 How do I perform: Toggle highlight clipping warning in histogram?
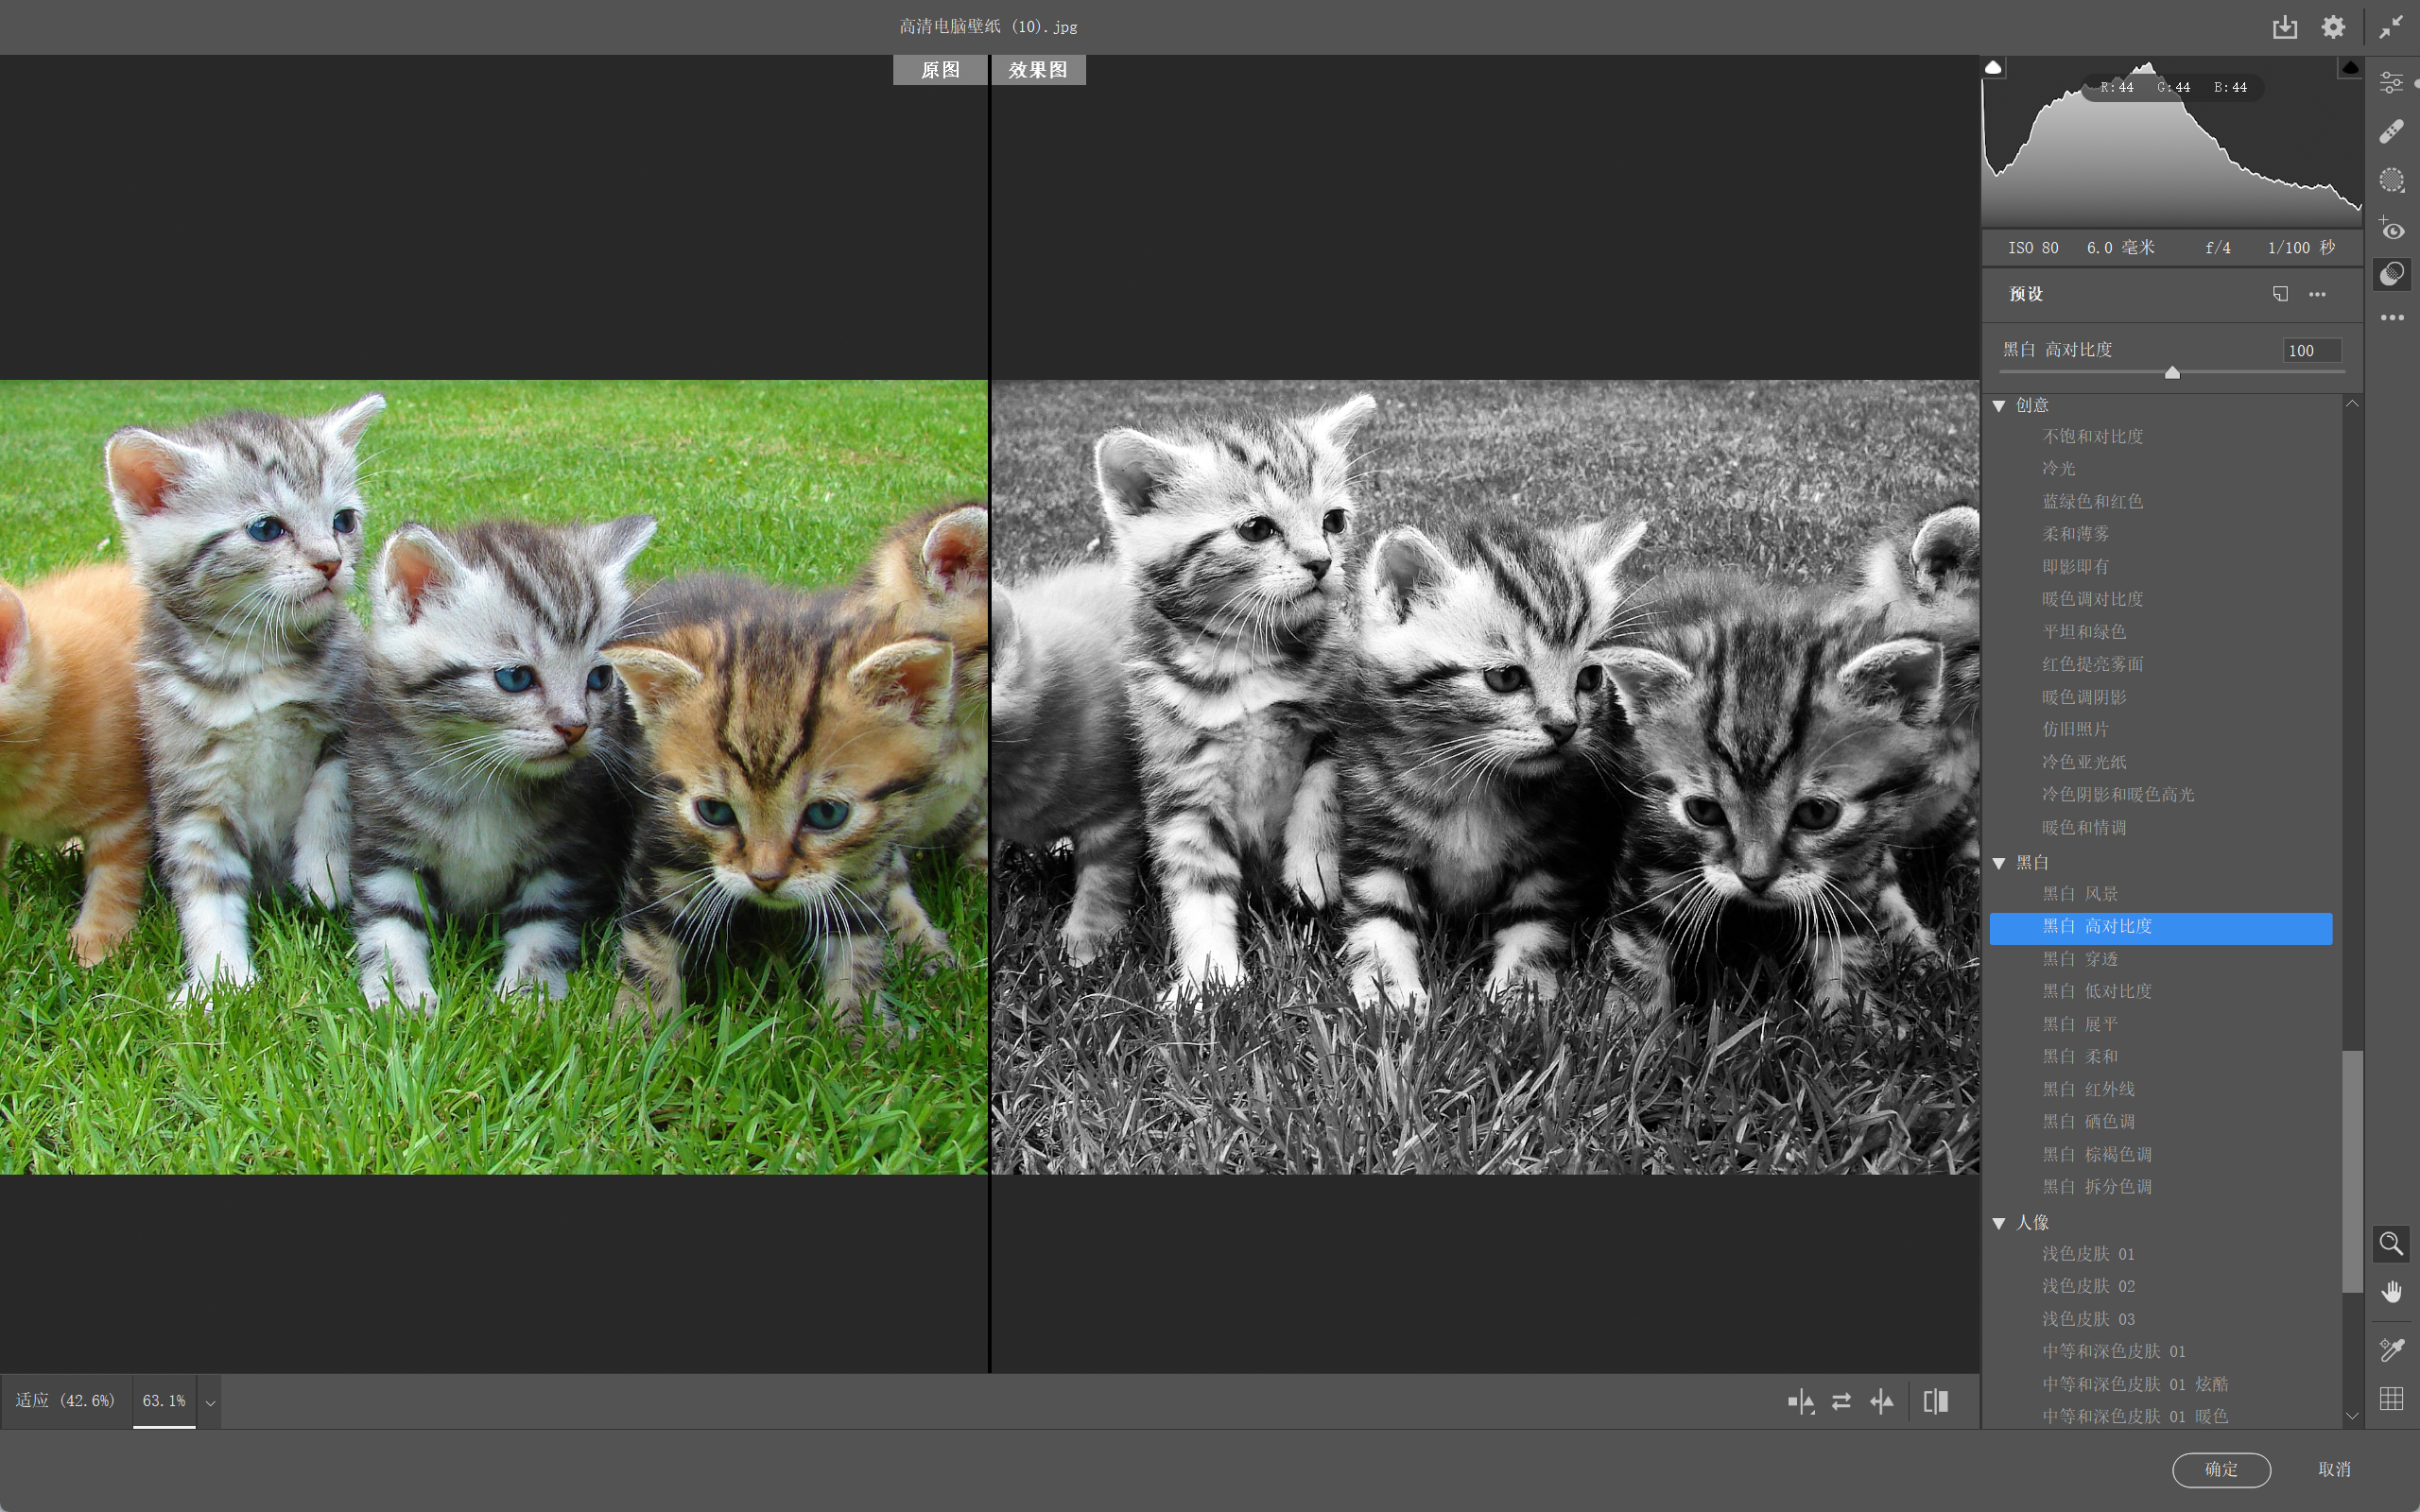[2349, 67]
